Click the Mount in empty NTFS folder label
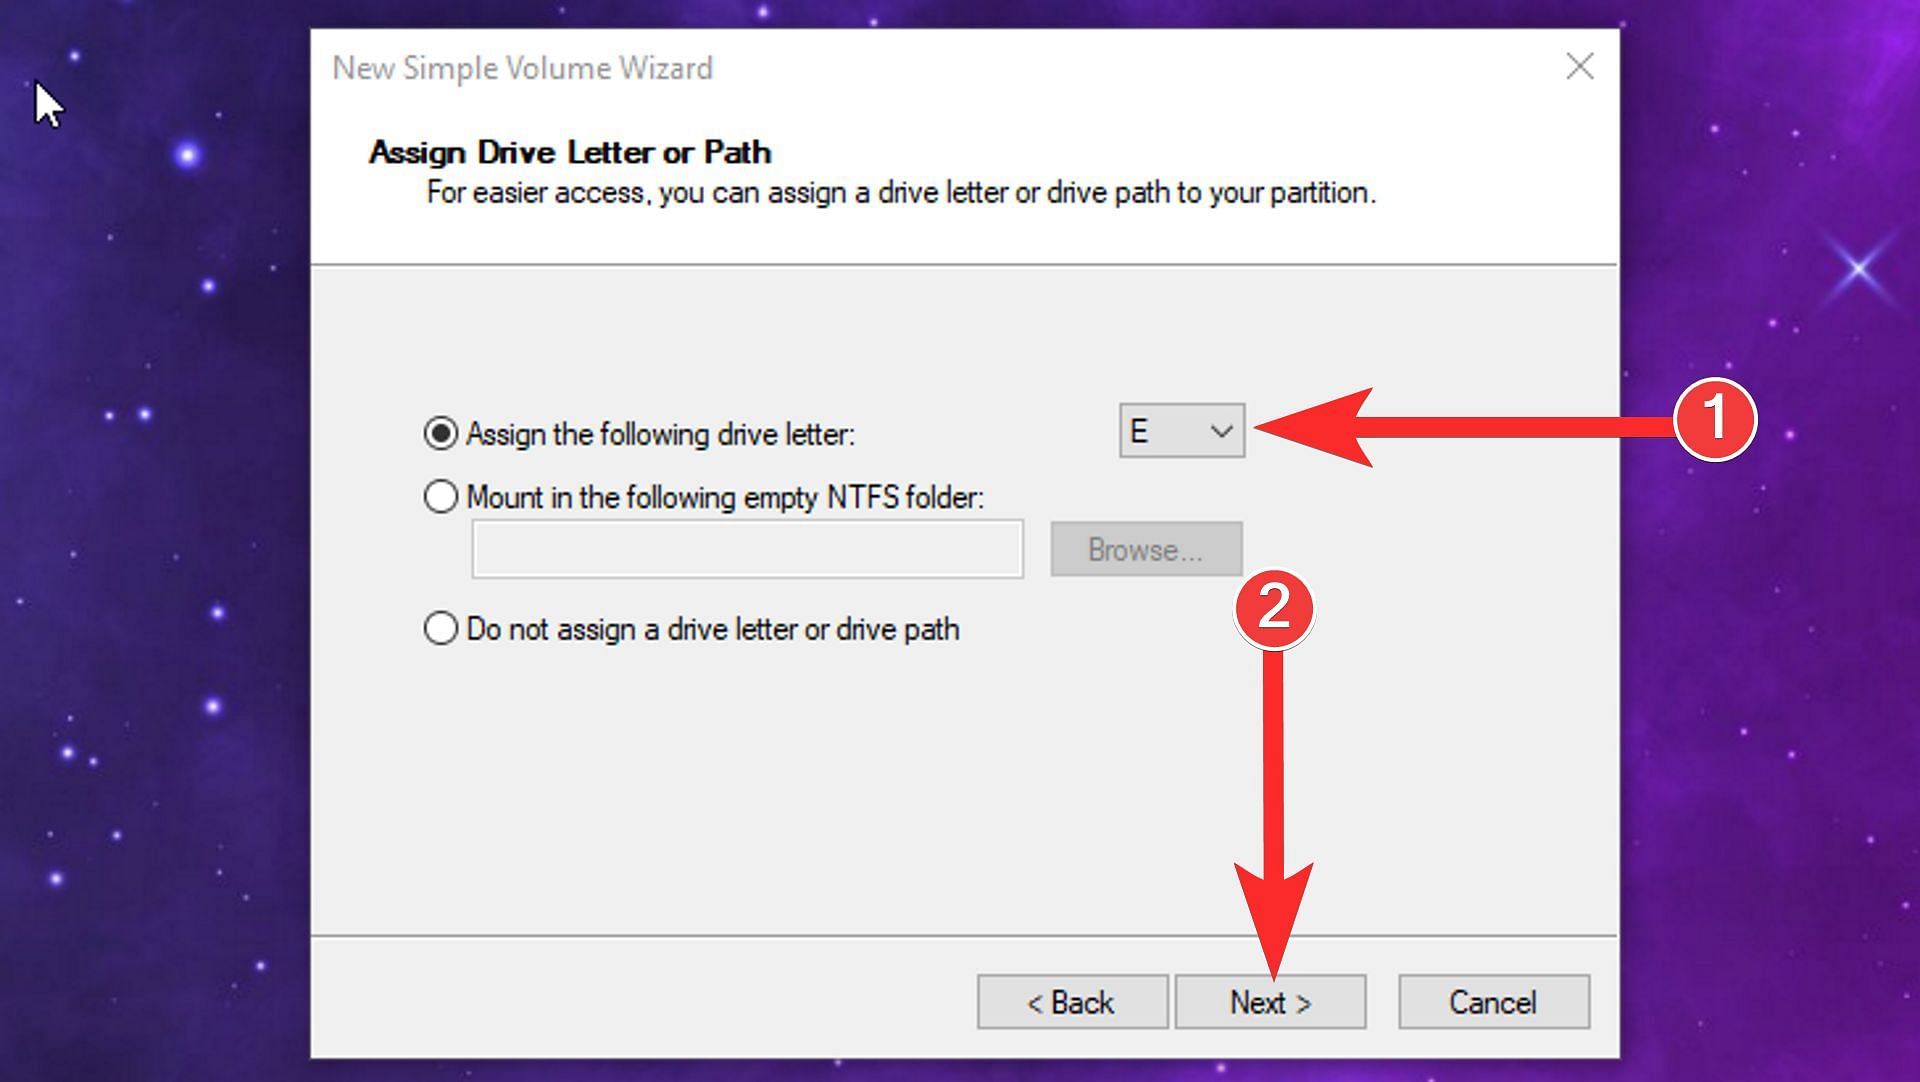 pyautogui.click(x=726, y=497)
